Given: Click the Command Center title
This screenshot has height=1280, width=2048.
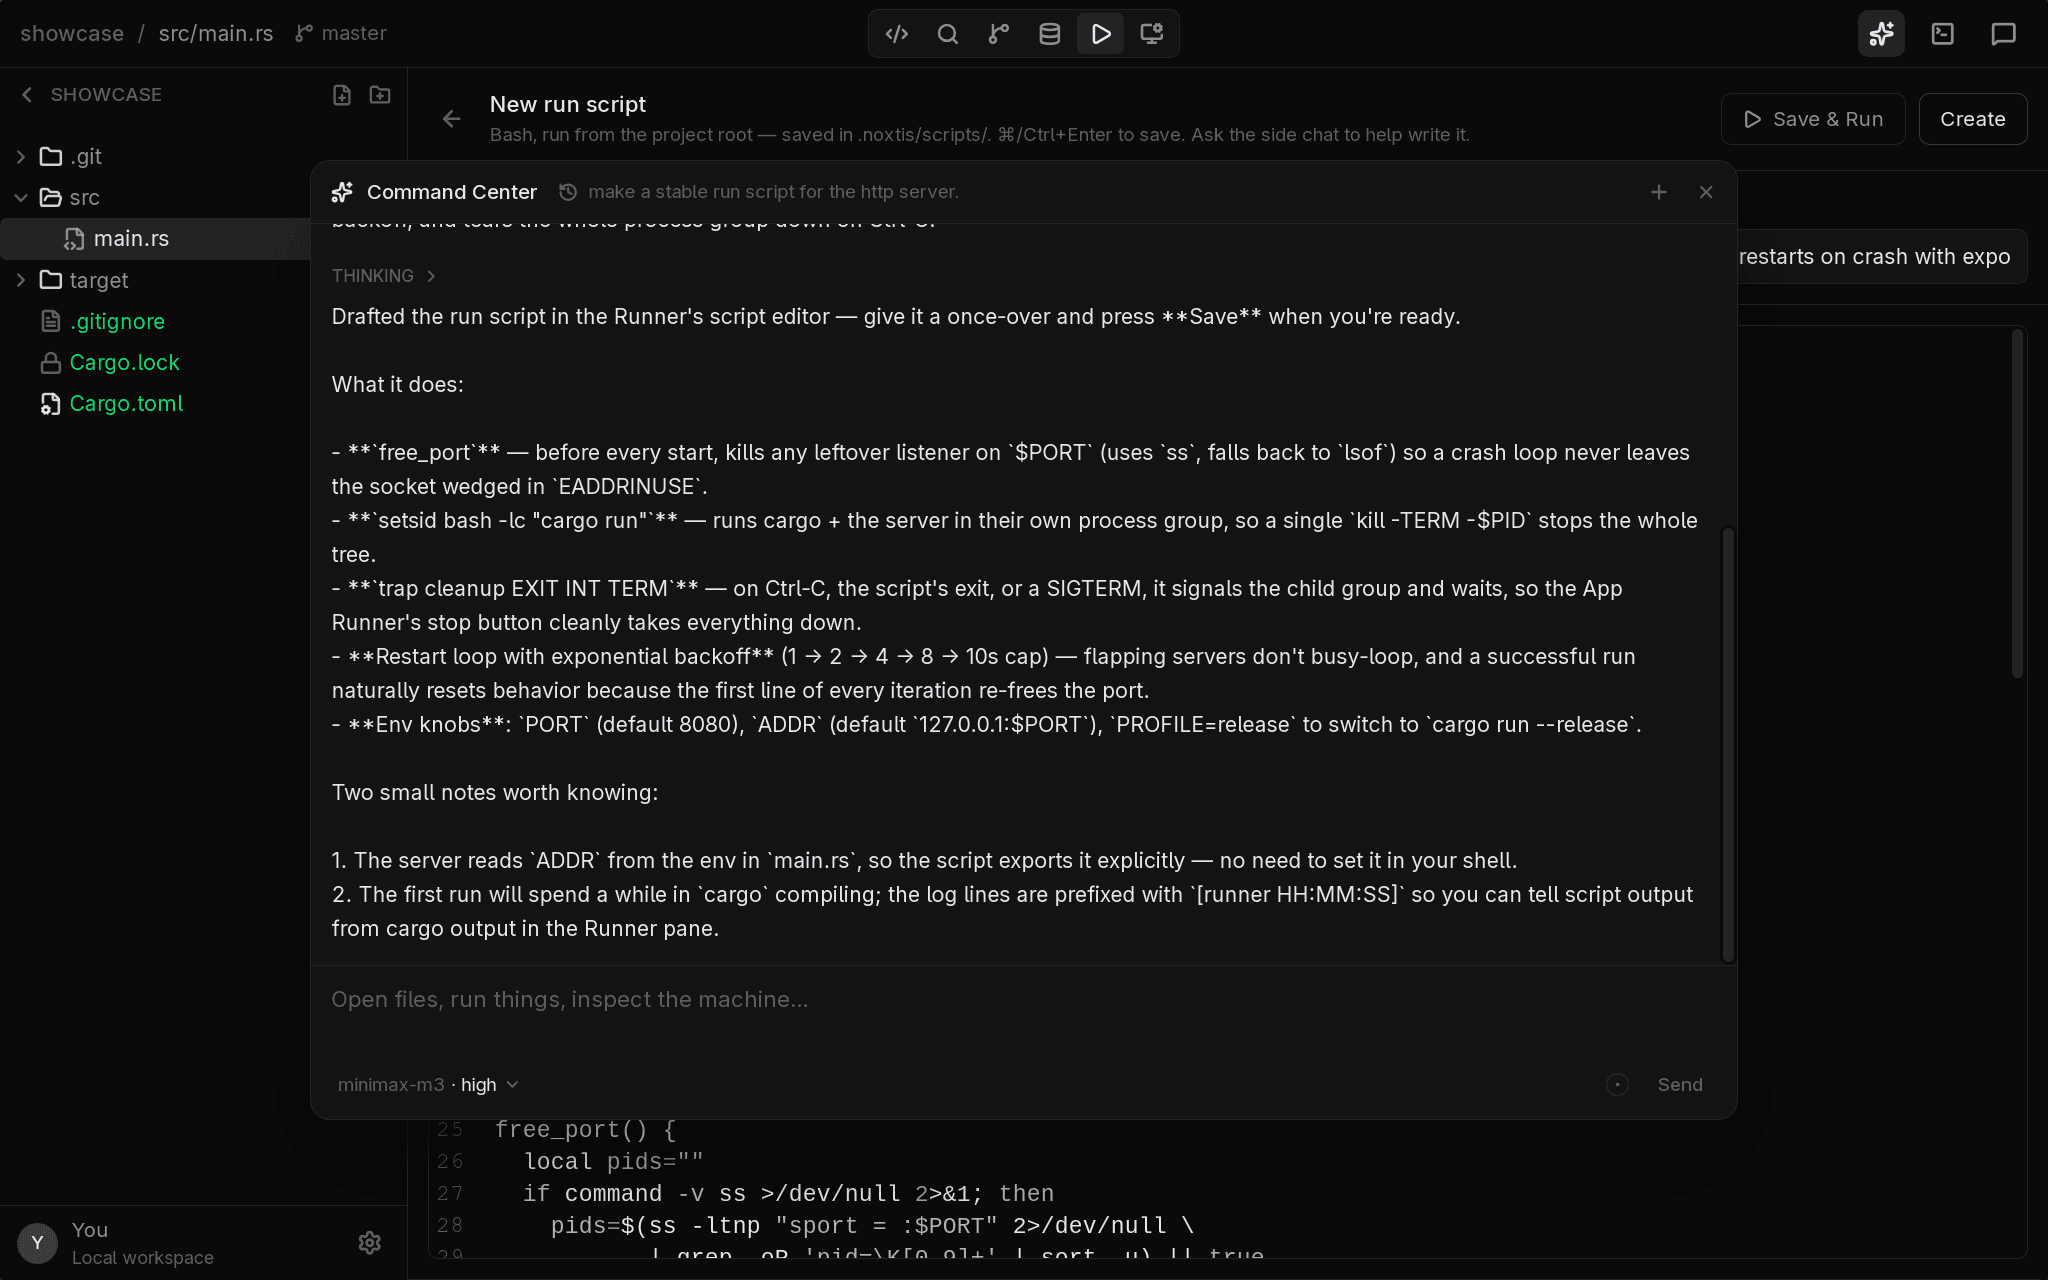Looking at the screenshot, I should click(452, 192).
